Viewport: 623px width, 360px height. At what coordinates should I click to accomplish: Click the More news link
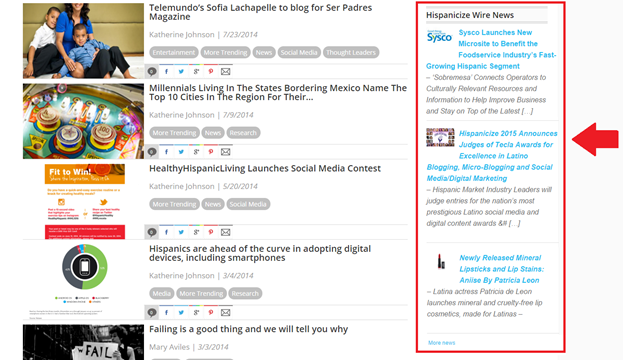[x=441, y=343]
